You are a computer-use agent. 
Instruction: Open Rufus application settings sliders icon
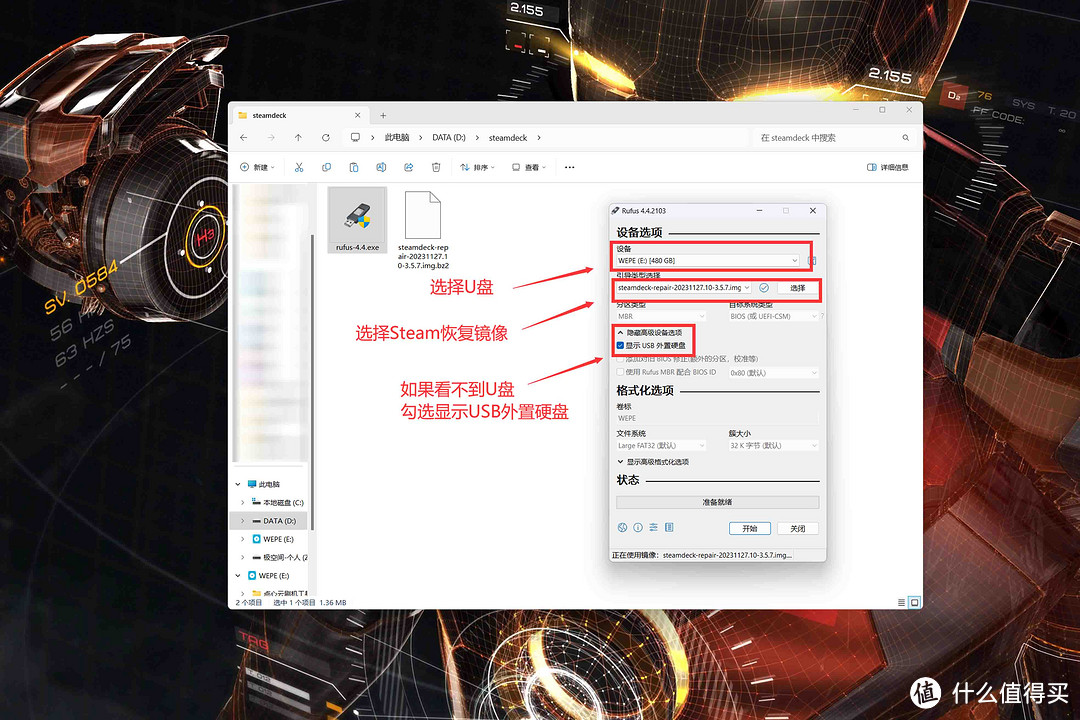point(653,528)
